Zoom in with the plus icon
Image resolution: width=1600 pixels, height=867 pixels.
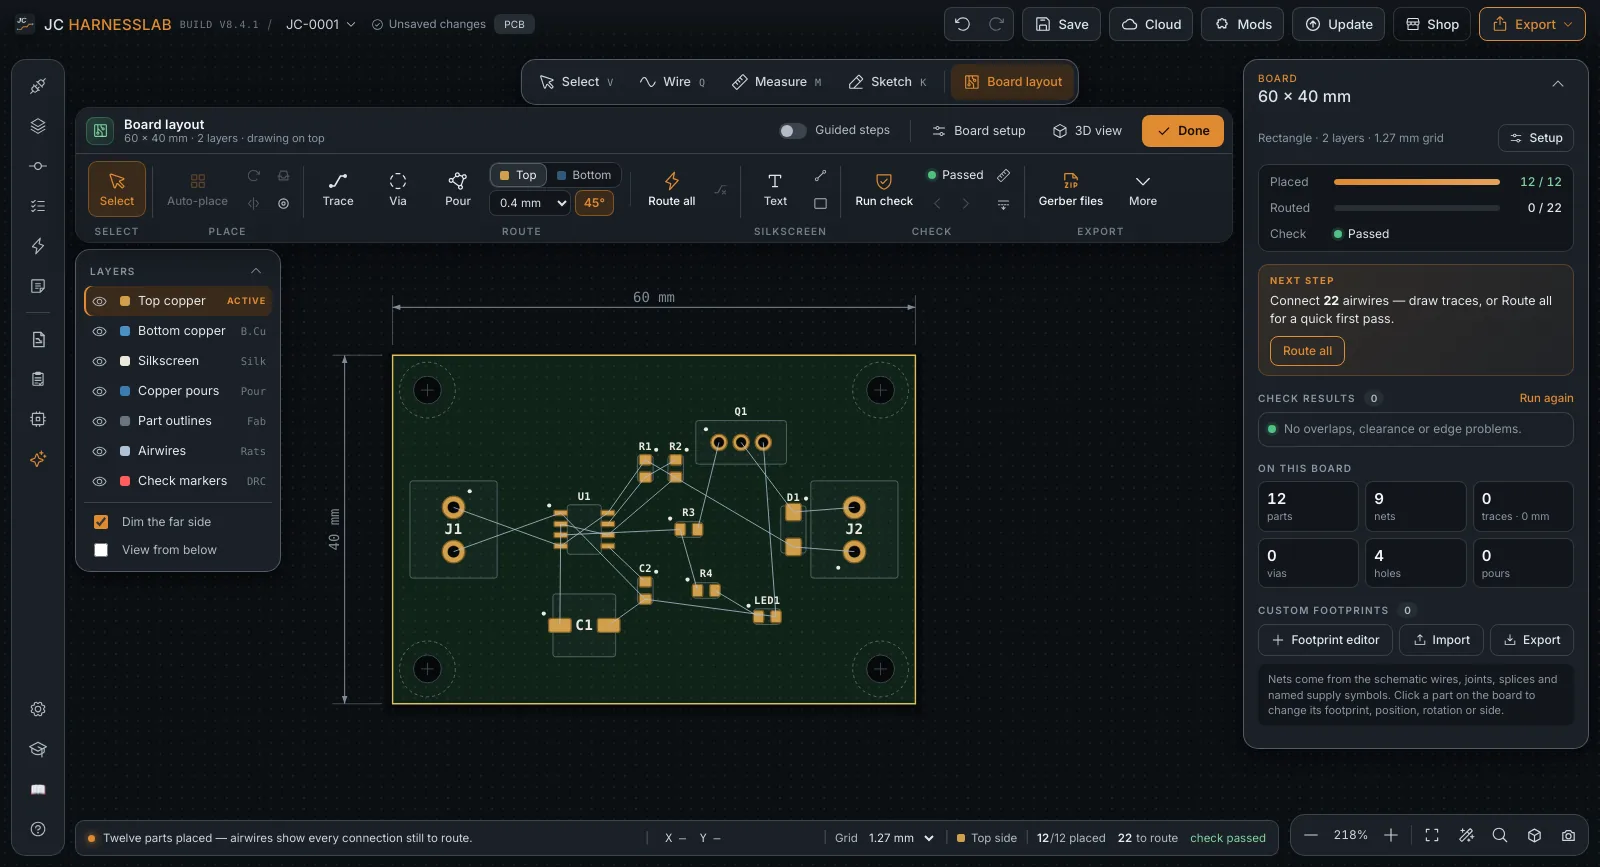click(x=1391, y=835)
